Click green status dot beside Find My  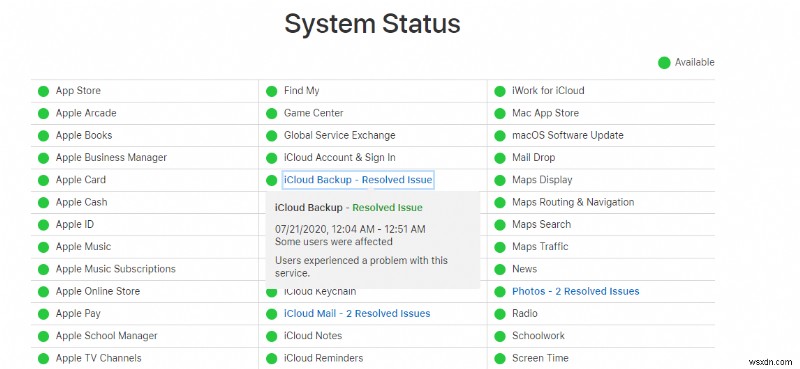[x=271, y=91]
